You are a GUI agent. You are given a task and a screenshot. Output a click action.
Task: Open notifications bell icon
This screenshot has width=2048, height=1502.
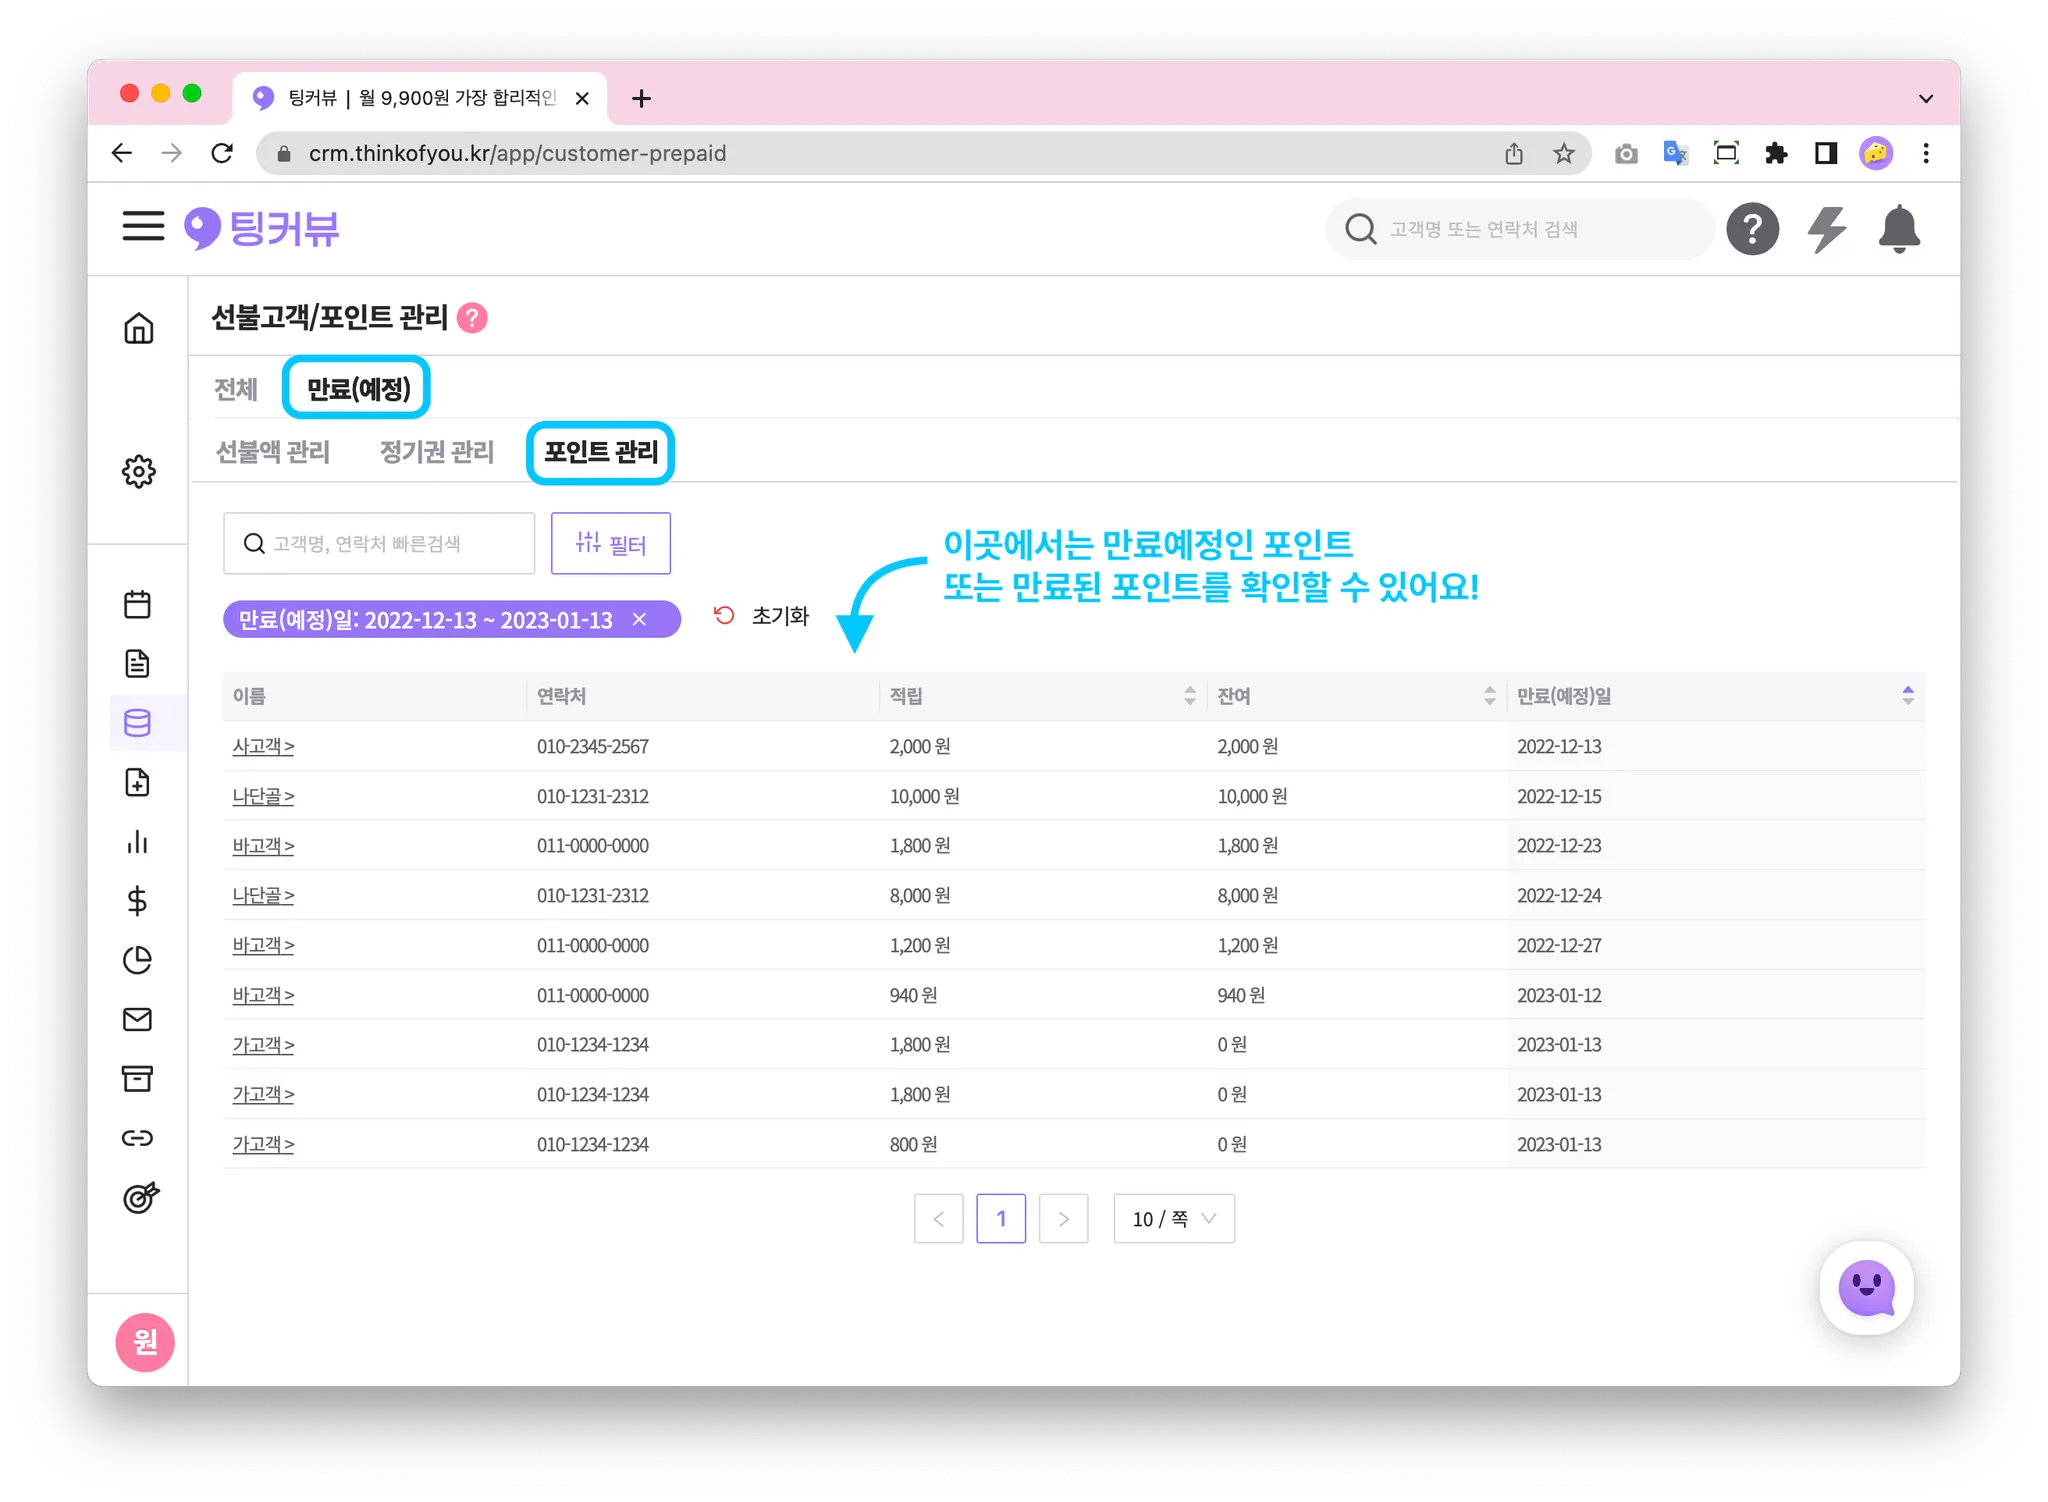(1898, 229)
